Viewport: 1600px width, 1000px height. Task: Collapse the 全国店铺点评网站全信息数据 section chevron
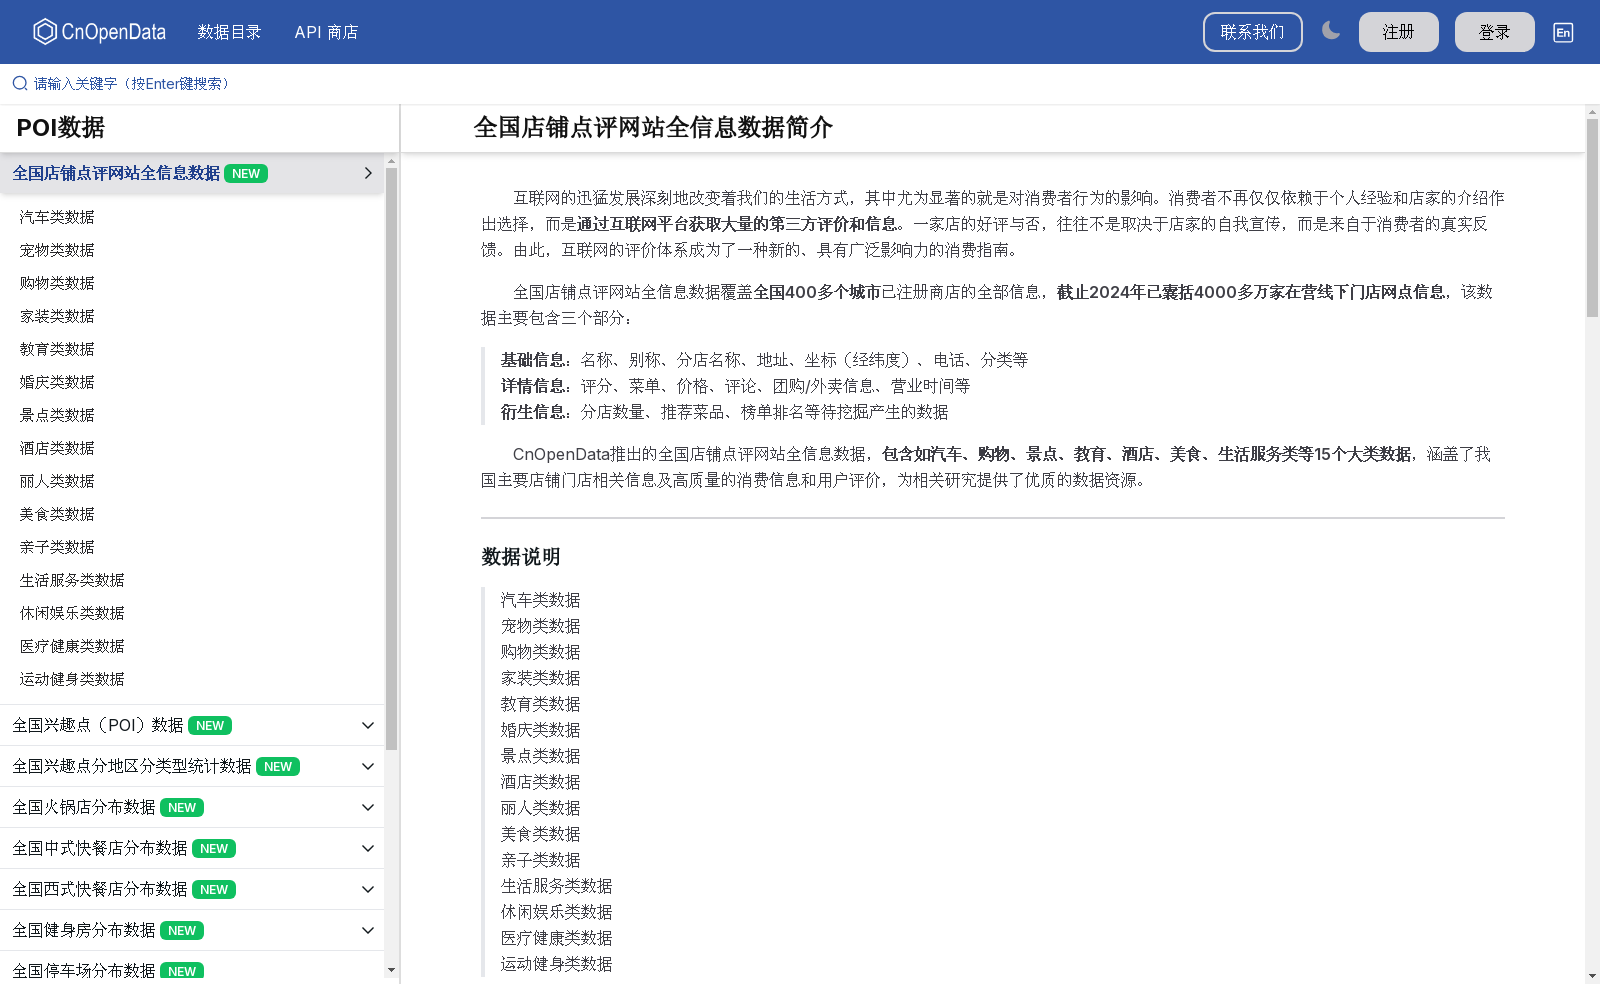(x=368, y=173)
